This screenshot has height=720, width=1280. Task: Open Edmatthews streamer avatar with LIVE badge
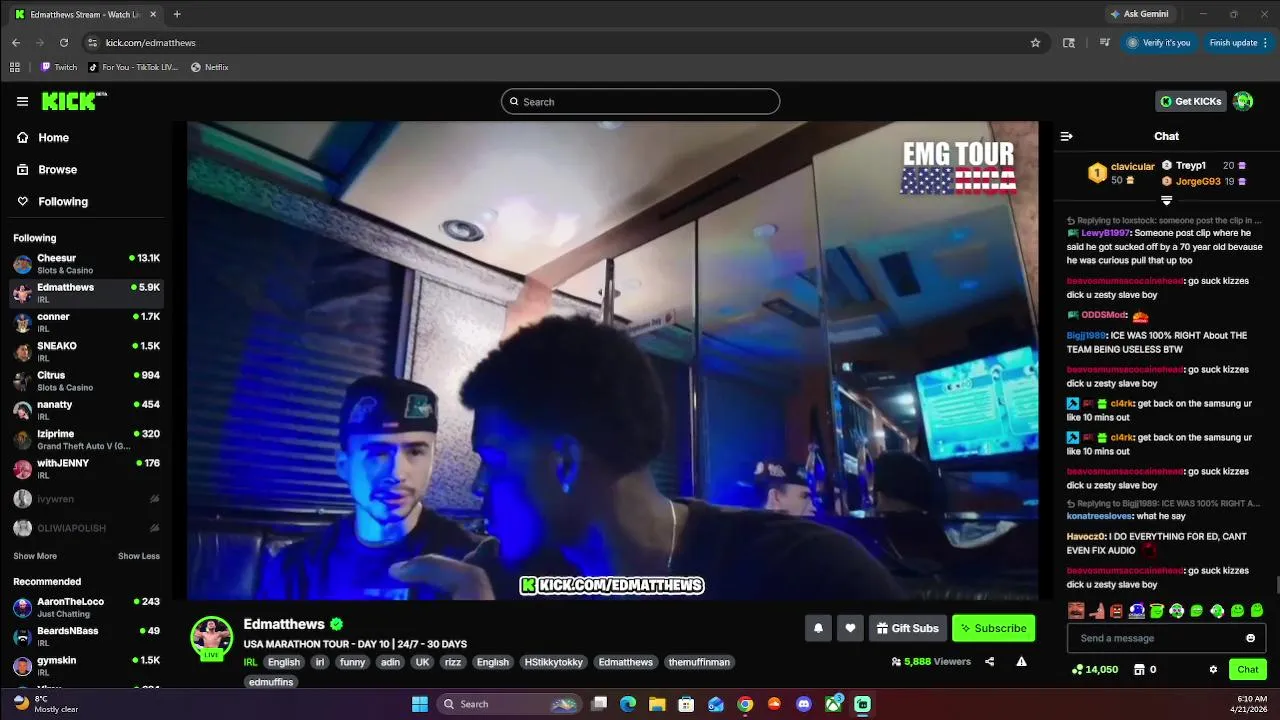(x=211, y=638)
